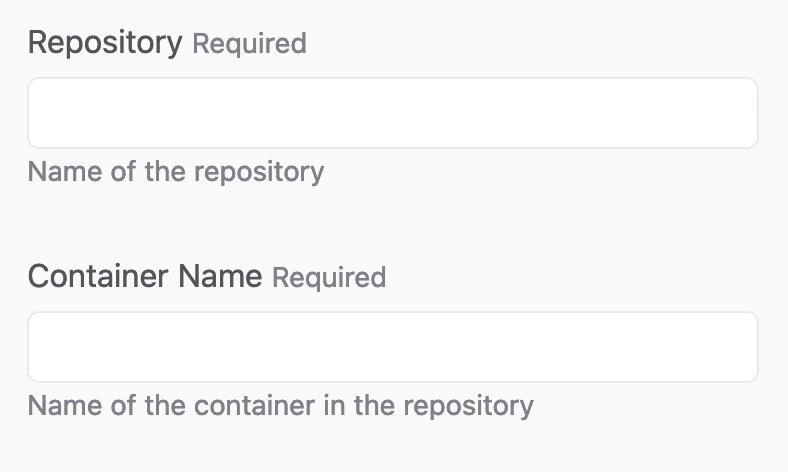Place cursor in the container name textbox
Screen dimensions: 788x472
(392, 347)
